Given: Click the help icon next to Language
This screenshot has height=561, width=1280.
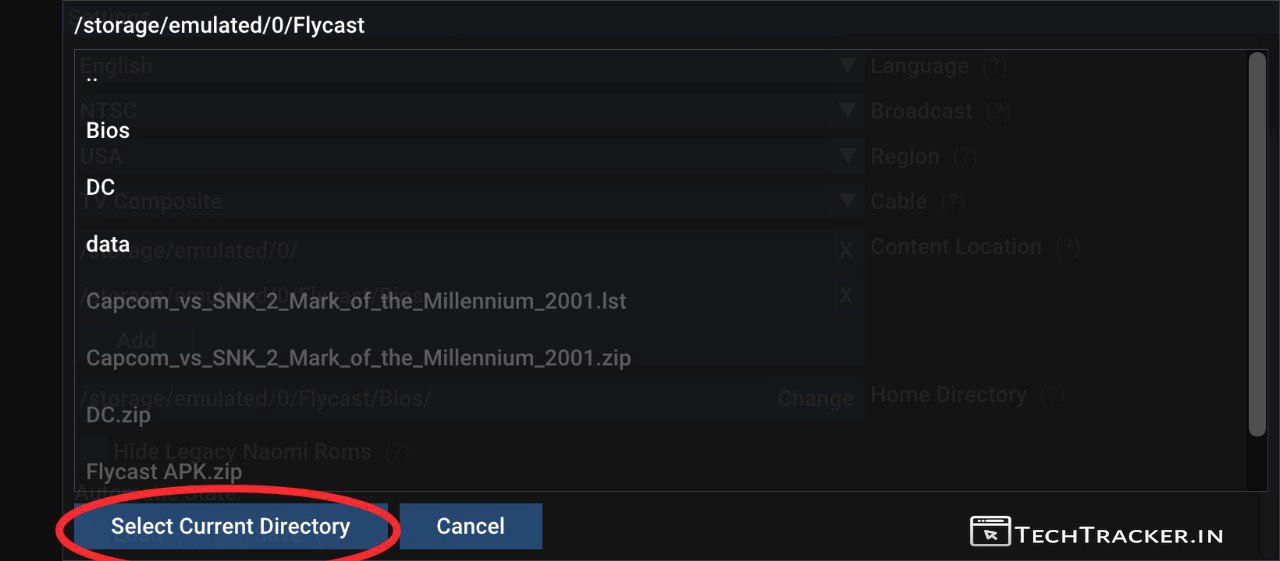Looking at the screenshot, I should pyautogui.click(x=994, y=67).
